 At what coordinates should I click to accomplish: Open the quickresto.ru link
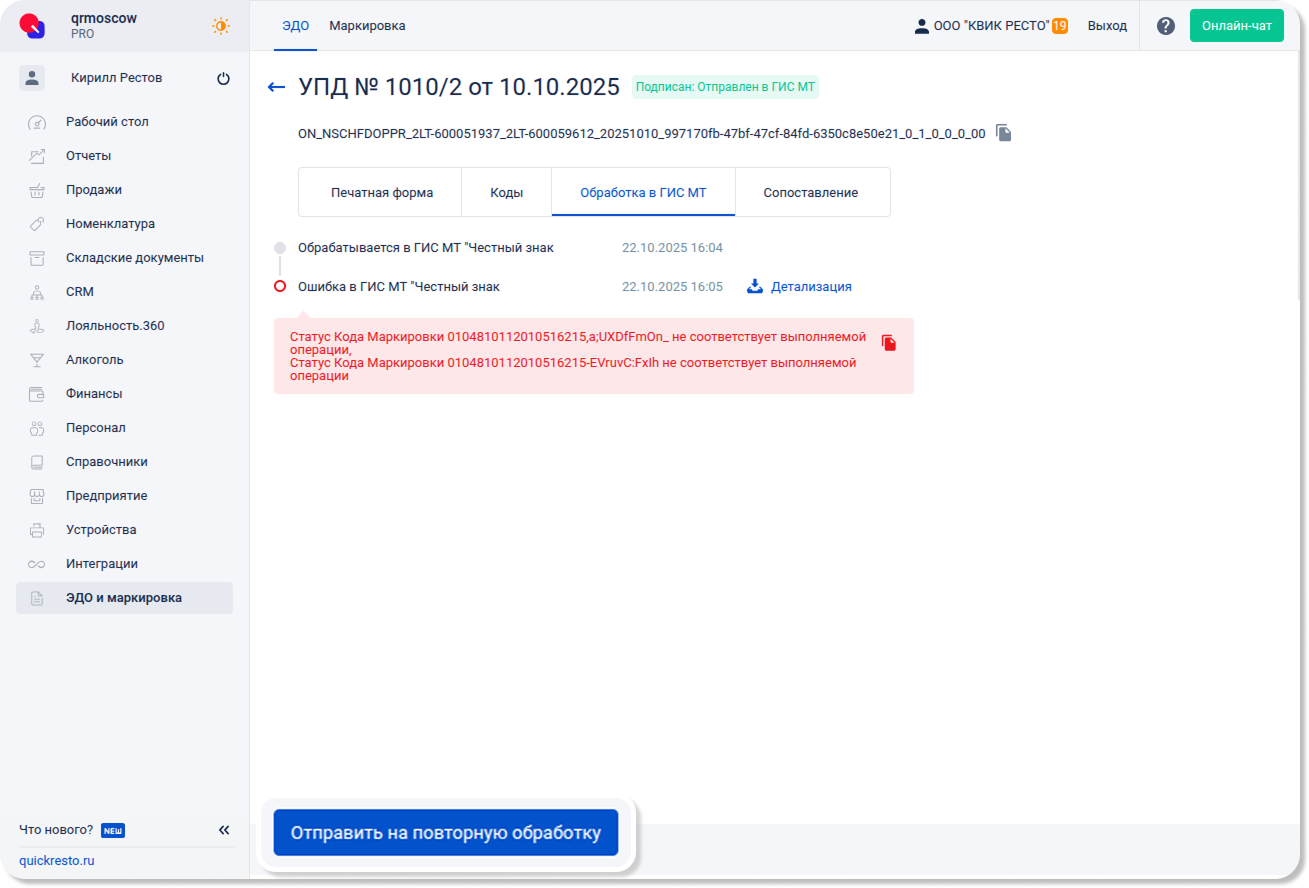pyautogui.click(x=57, y=861)
